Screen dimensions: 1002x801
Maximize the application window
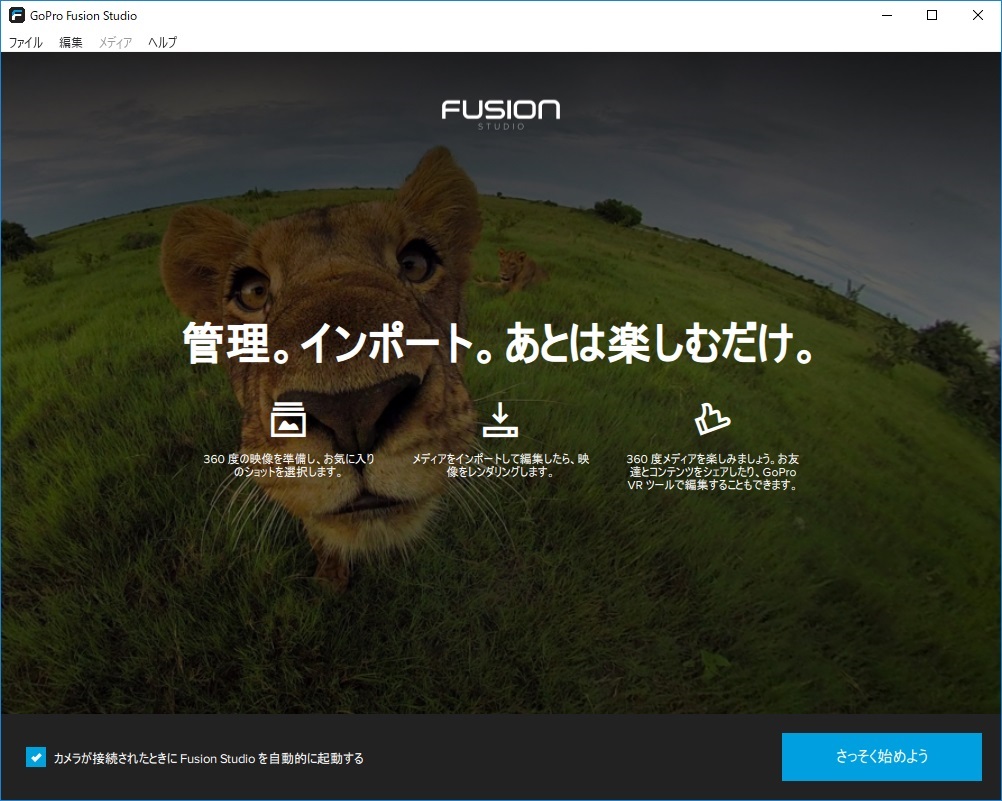[932, 15]
